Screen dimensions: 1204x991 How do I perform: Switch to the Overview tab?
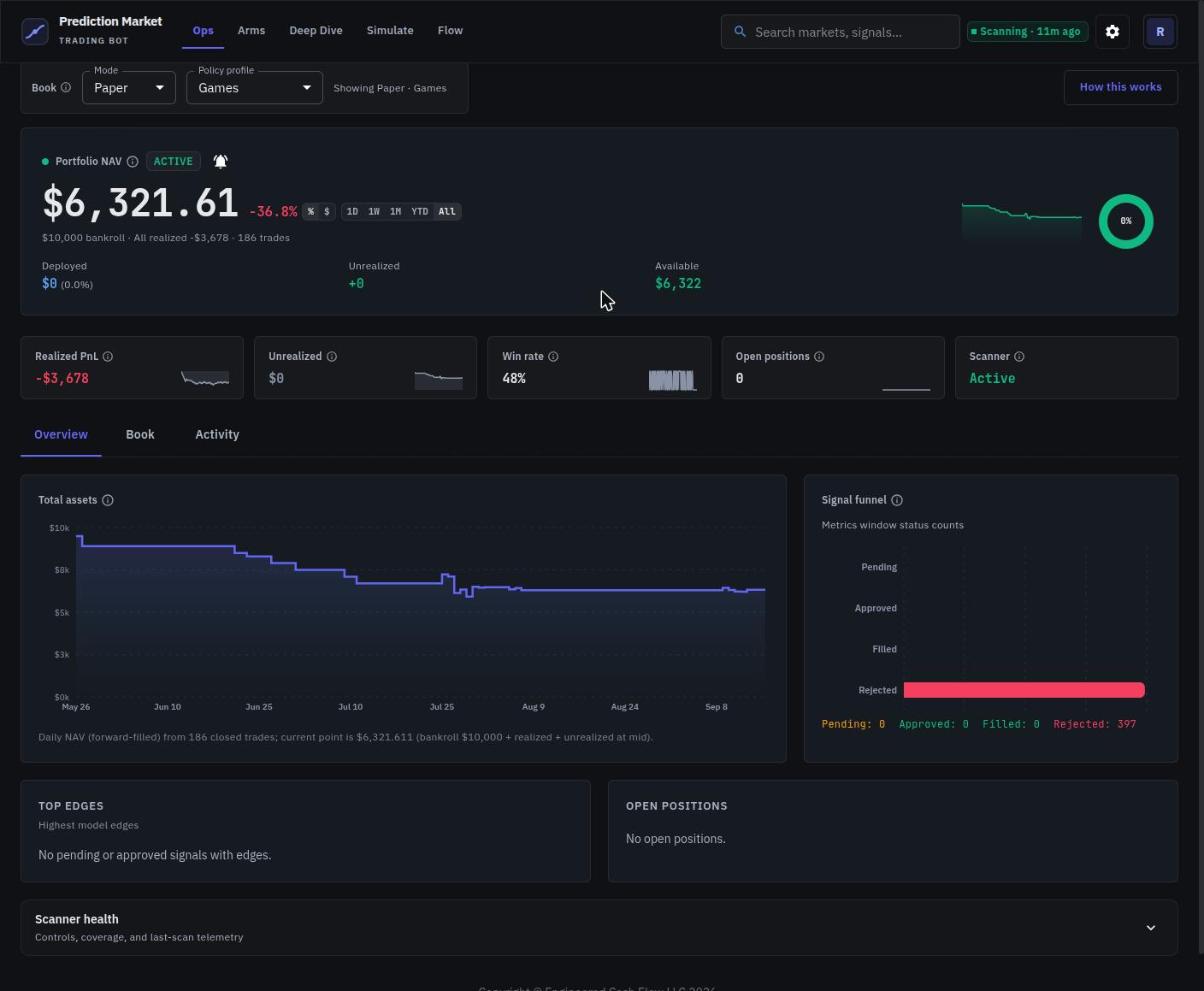[61, 434]
